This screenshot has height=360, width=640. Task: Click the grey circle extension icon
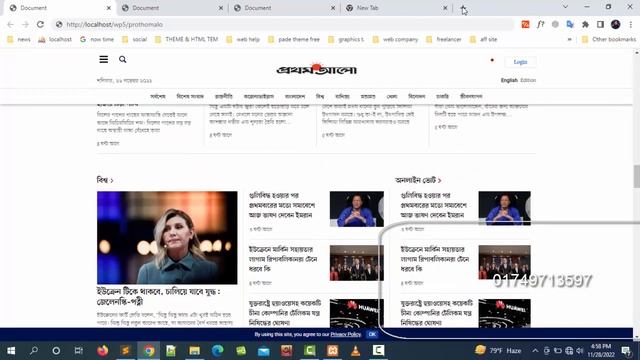(x=555, y=24)
